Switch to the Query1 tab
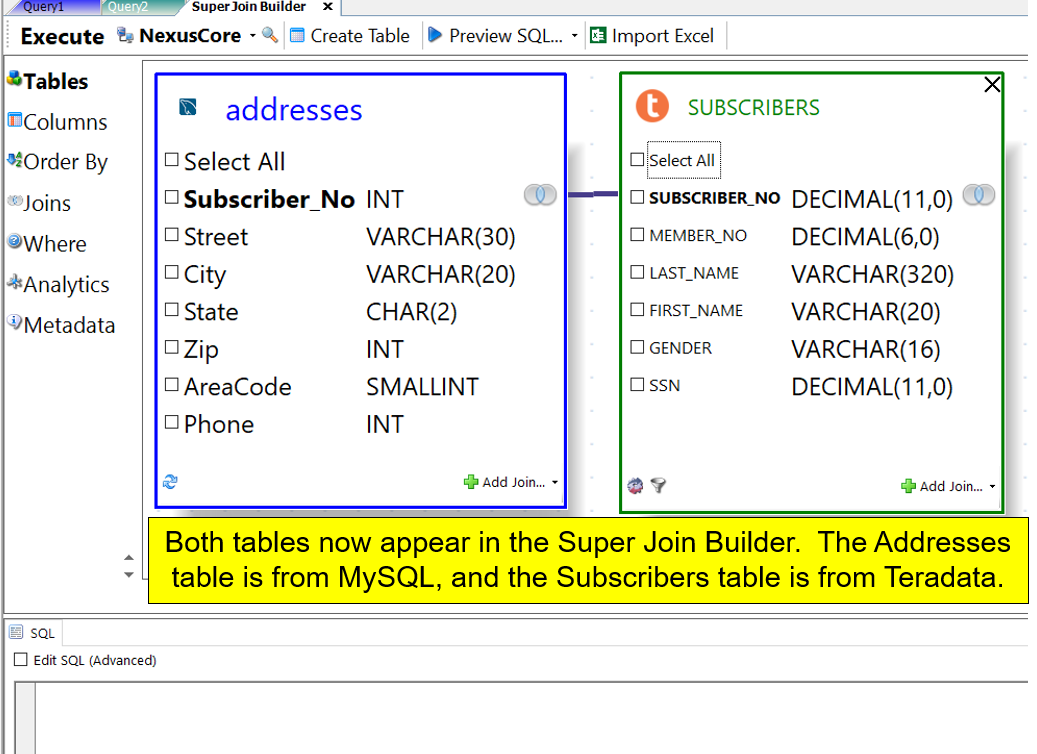This screenshot has width=1037, height=754. [45, 7]
